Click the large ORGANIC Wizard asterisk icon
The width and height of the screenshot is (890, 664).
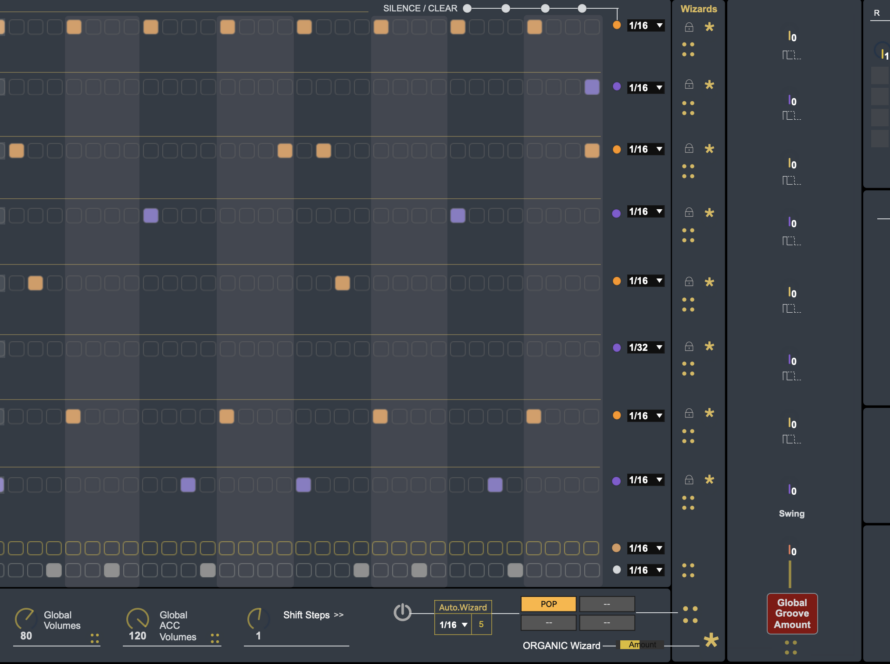pos(711,641)
